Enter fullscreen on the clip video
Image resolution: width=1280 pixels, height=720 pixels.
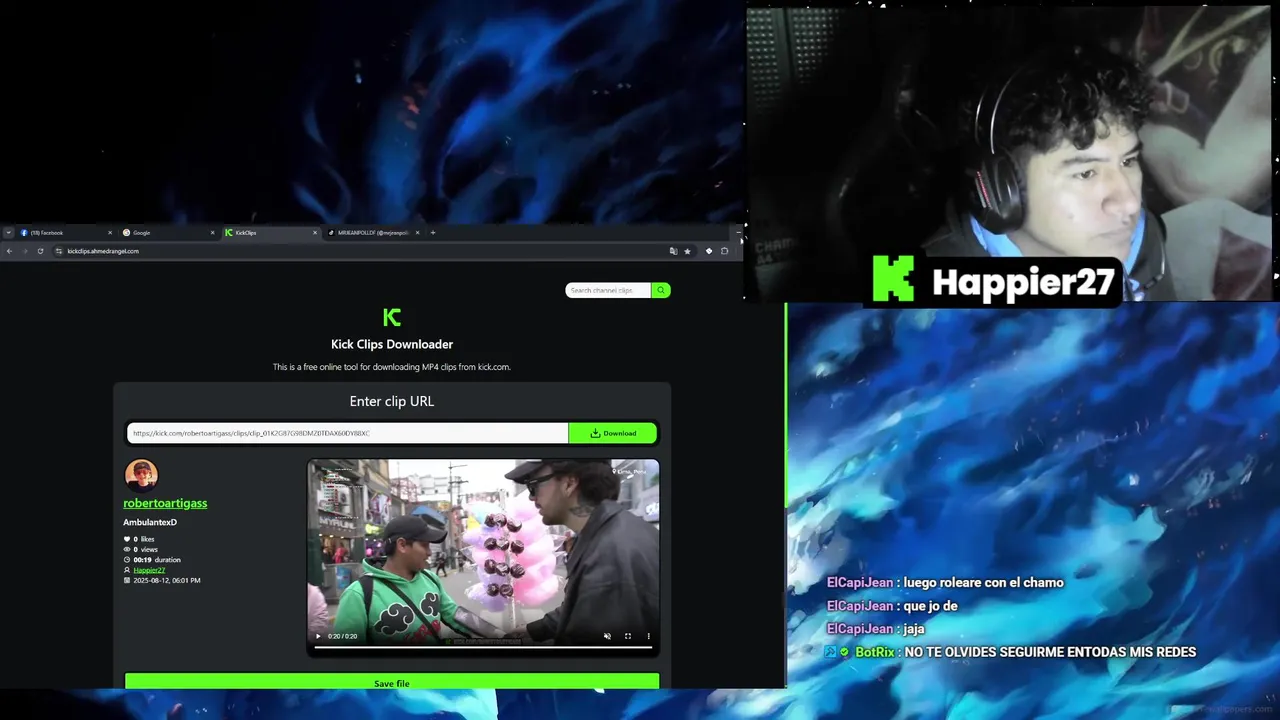coord(628,636)
